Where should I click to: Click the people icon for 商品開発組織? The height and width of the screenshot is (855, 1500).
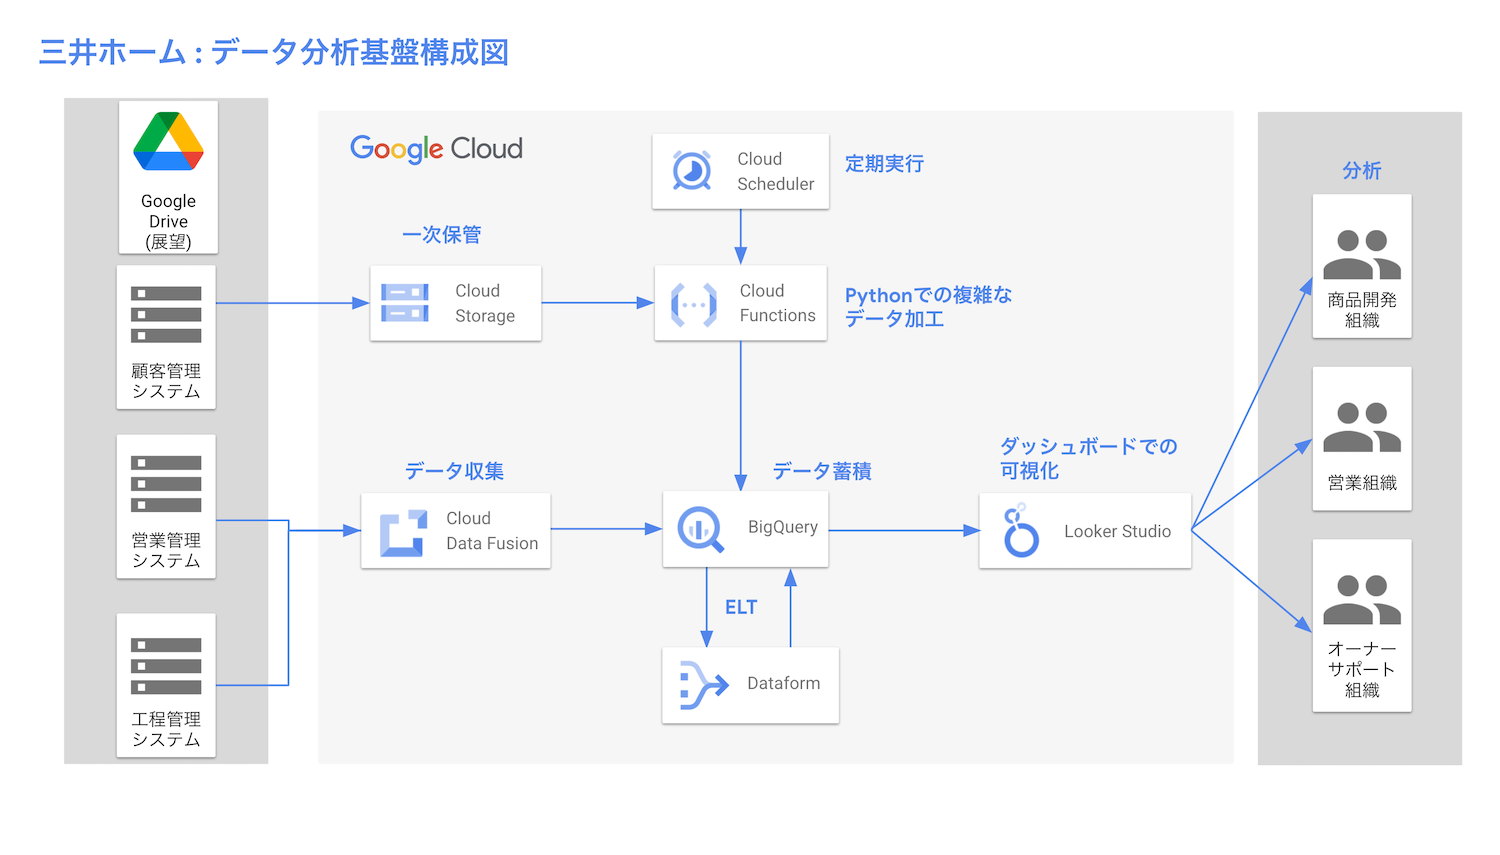tap(1362, 254)
